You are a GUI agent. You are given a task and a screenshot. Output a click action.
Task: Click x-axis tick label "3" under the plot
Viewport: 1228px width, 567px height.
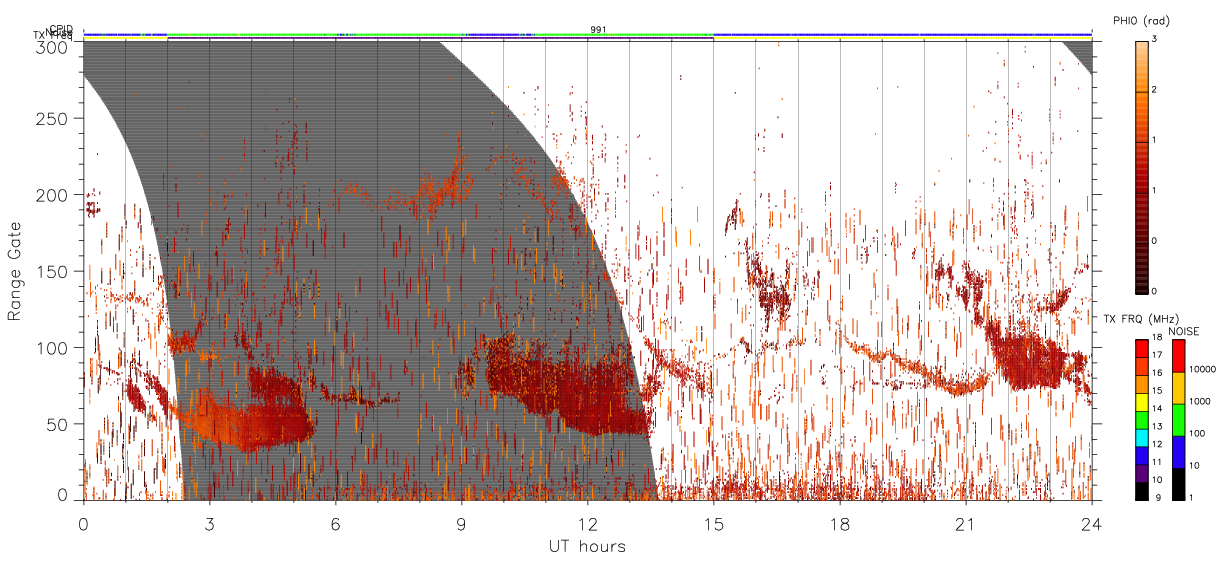210,525
